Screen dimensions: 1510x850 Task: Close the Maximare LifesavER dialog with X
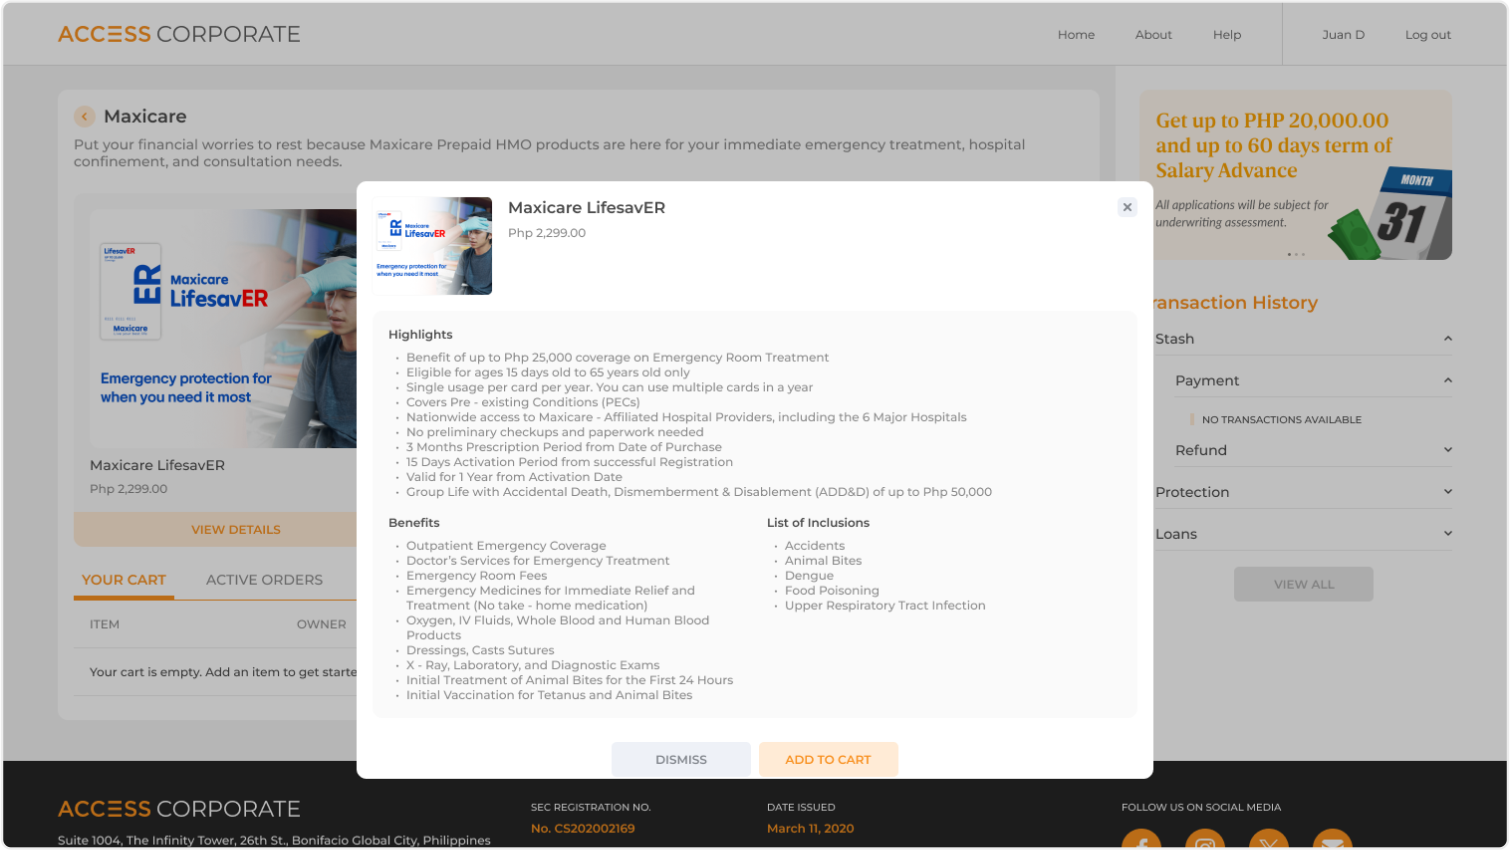coord(1127,207)
